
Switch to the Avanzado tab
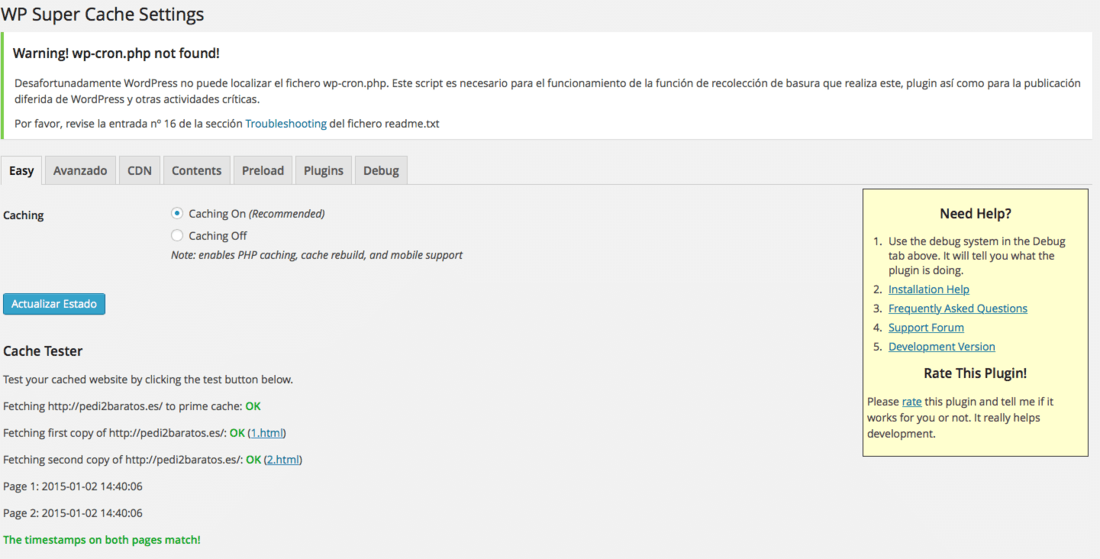(80, 170)
